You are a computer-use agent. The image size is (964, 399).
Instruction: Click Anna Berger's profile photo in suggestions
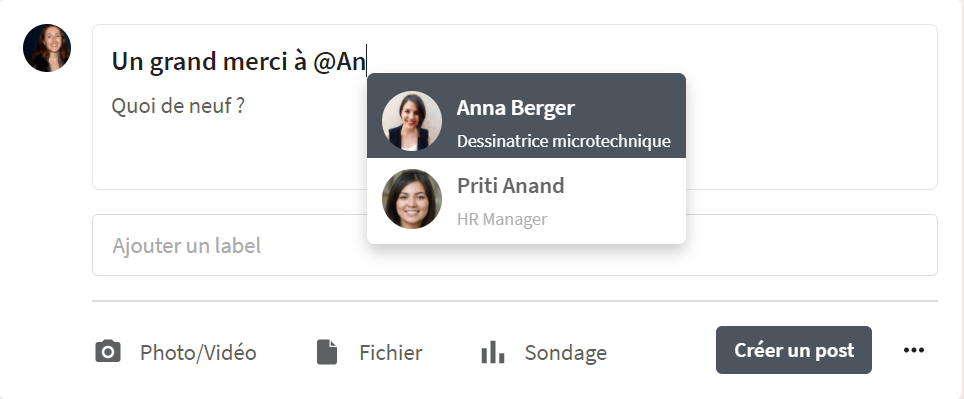coord(411,121)
